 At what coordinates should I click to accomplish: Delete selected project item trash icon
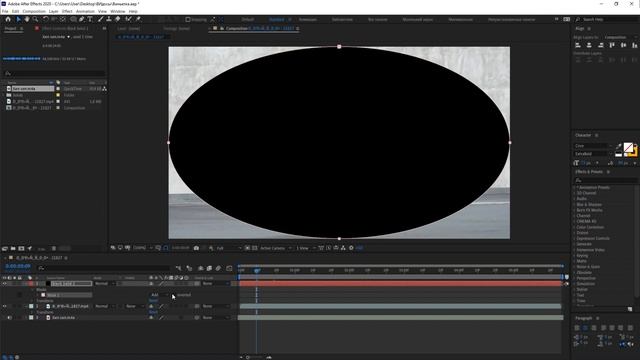point(54,248)
